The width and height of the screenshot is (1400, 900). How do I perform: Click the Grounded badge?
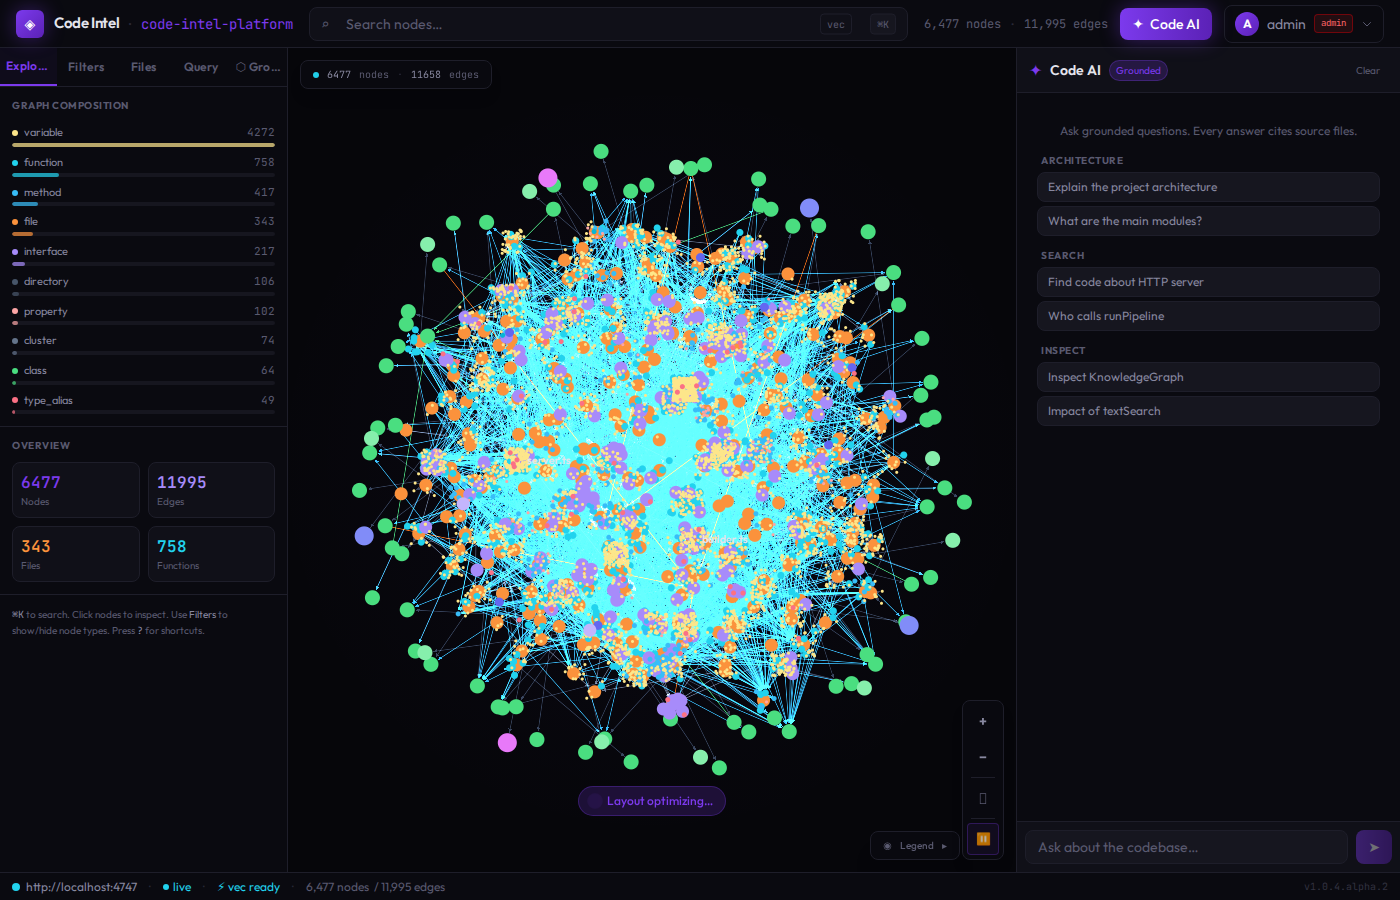click(x=1138, y=71)
